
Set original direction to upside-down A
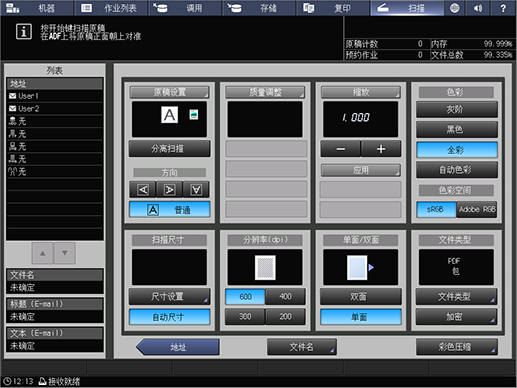[196, 190]
